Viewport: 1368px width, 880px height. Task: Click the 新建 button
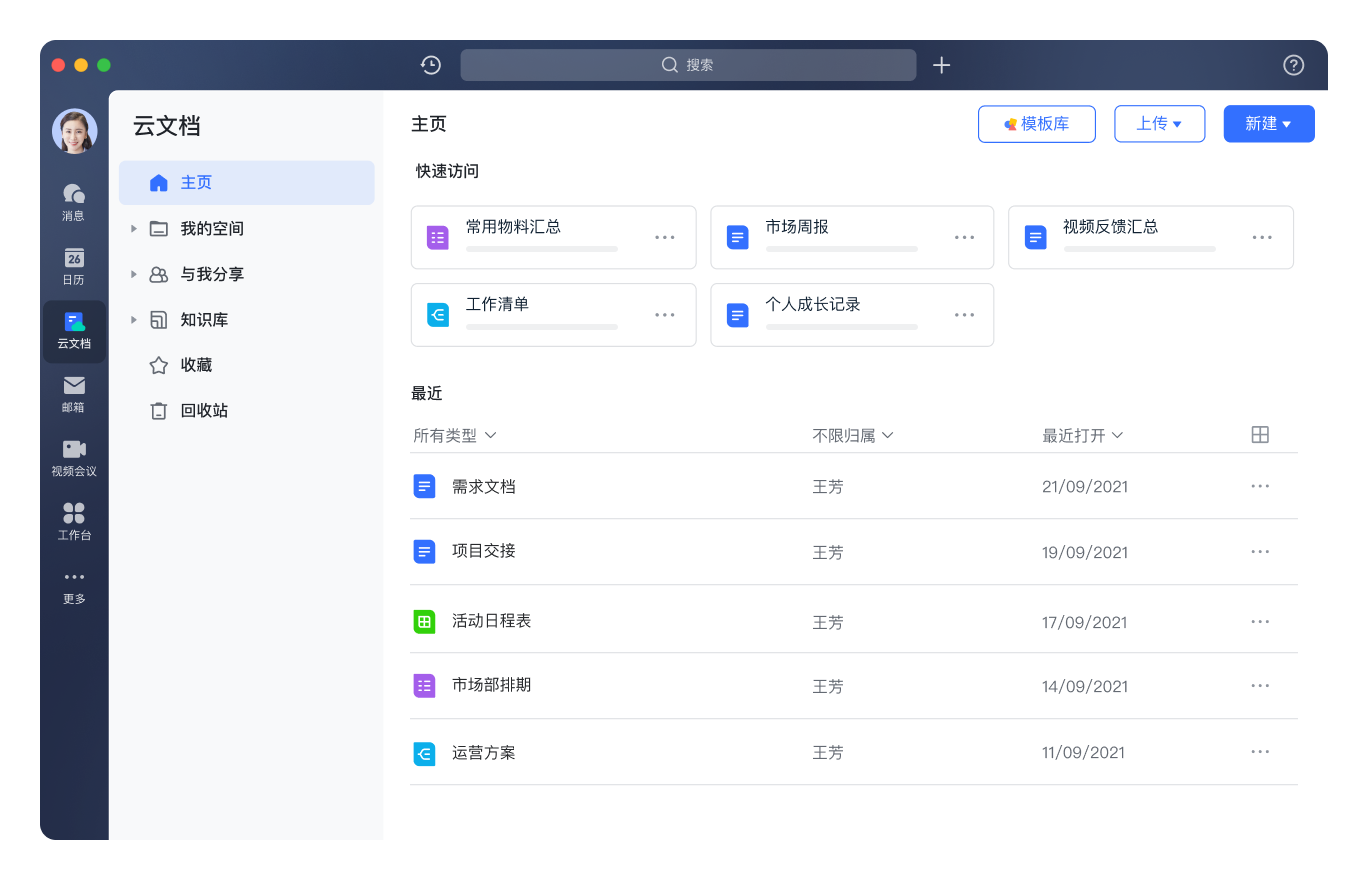point(1268,124)
